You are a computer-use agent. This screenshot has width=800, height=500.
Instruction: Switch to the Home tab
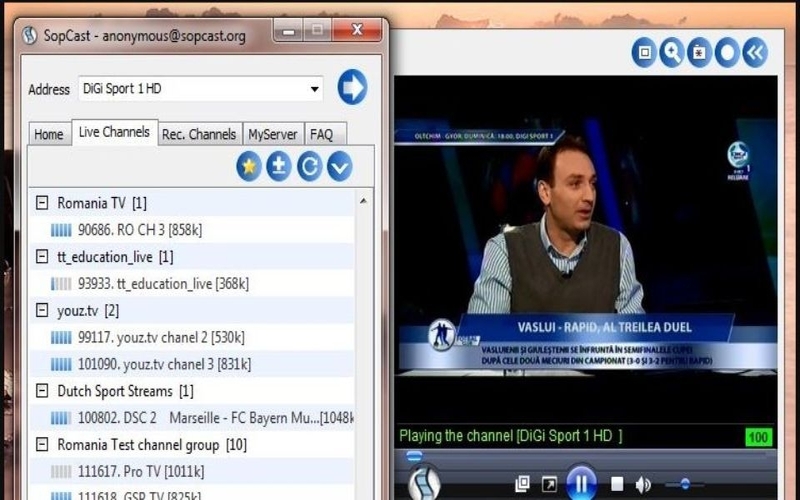pyautogui.click(x=49, y=134)
